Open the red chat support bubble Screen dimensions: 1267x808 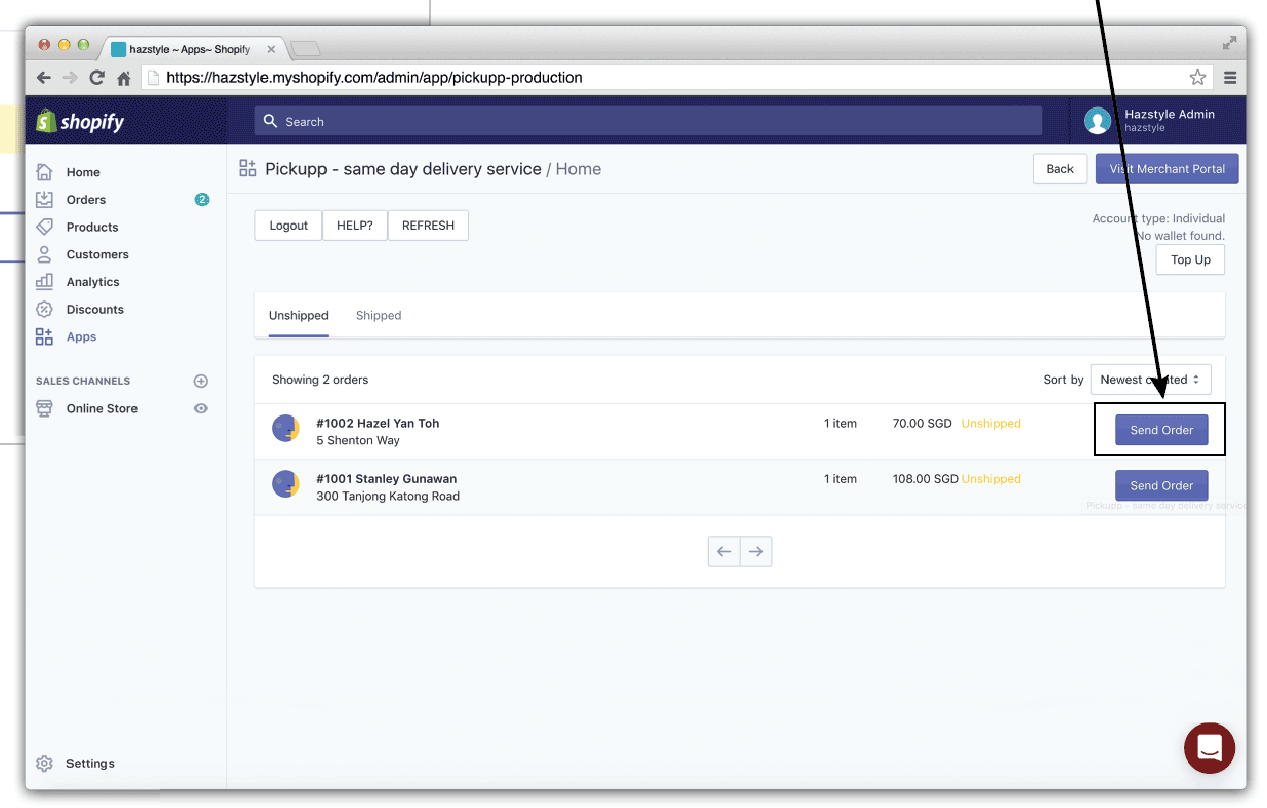(x=1210, y=747)
